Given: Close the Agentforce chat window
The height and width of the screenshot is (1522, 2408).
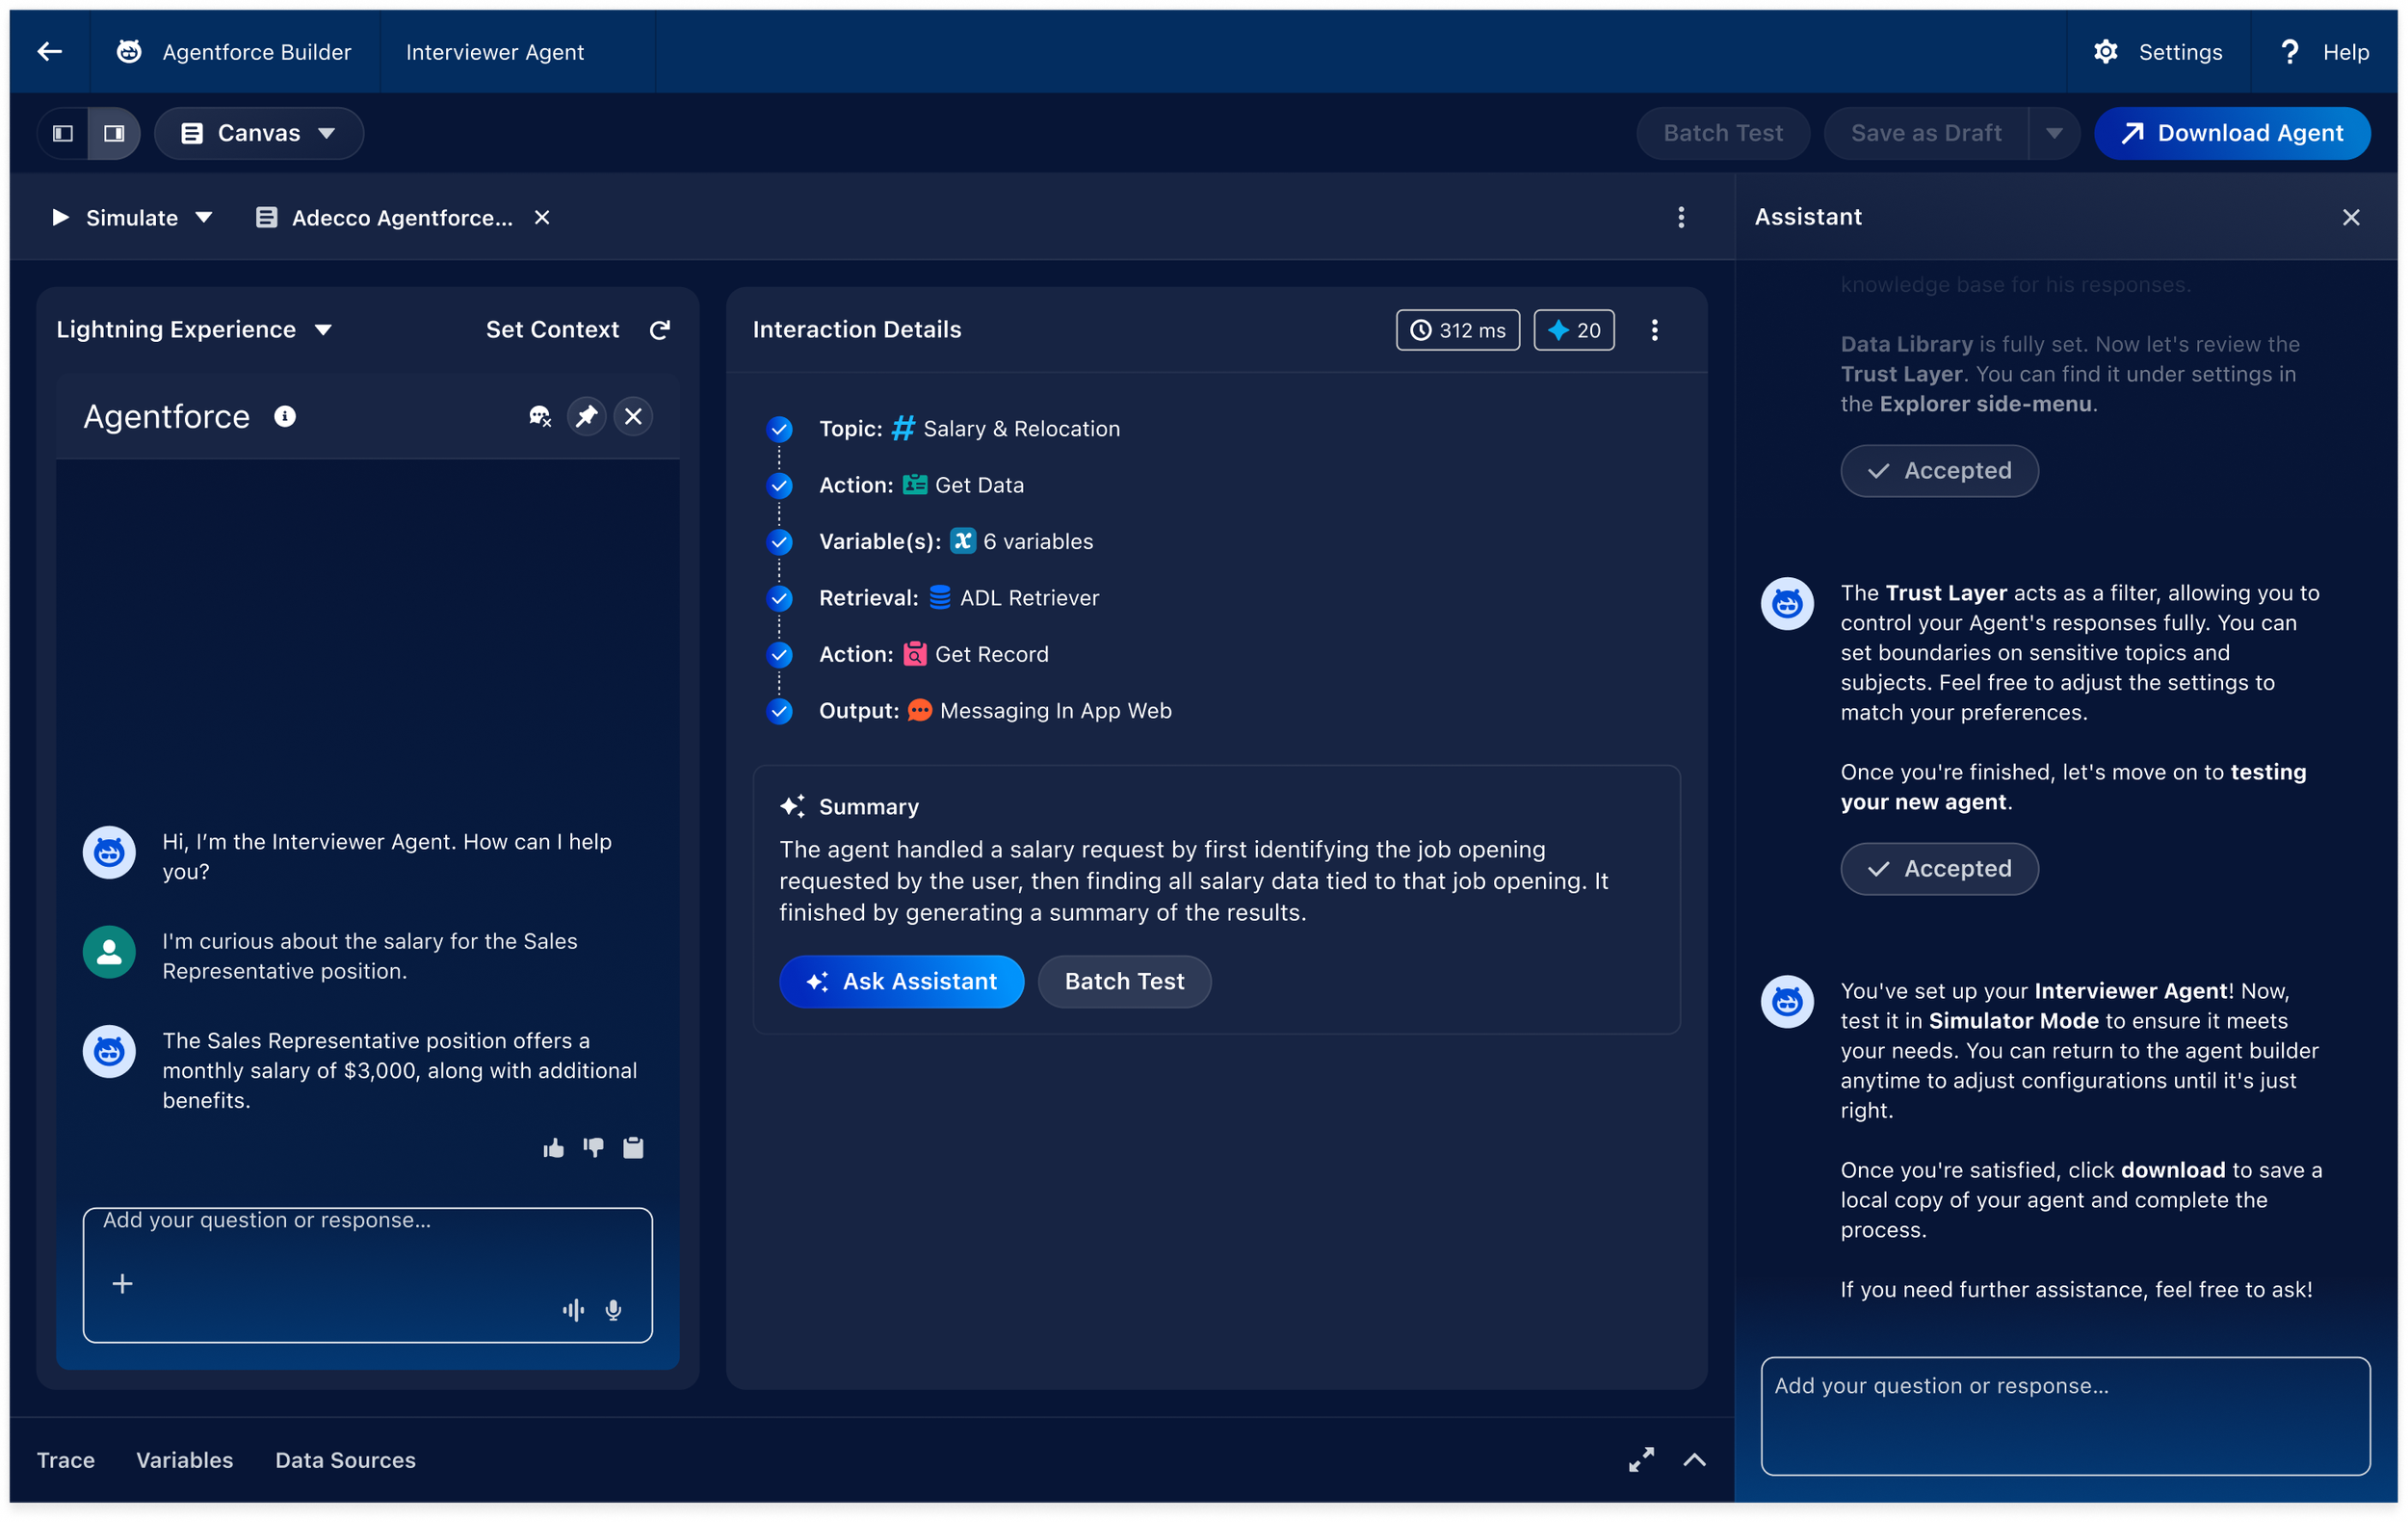Looking at the screenshot, I should (633, 416).
